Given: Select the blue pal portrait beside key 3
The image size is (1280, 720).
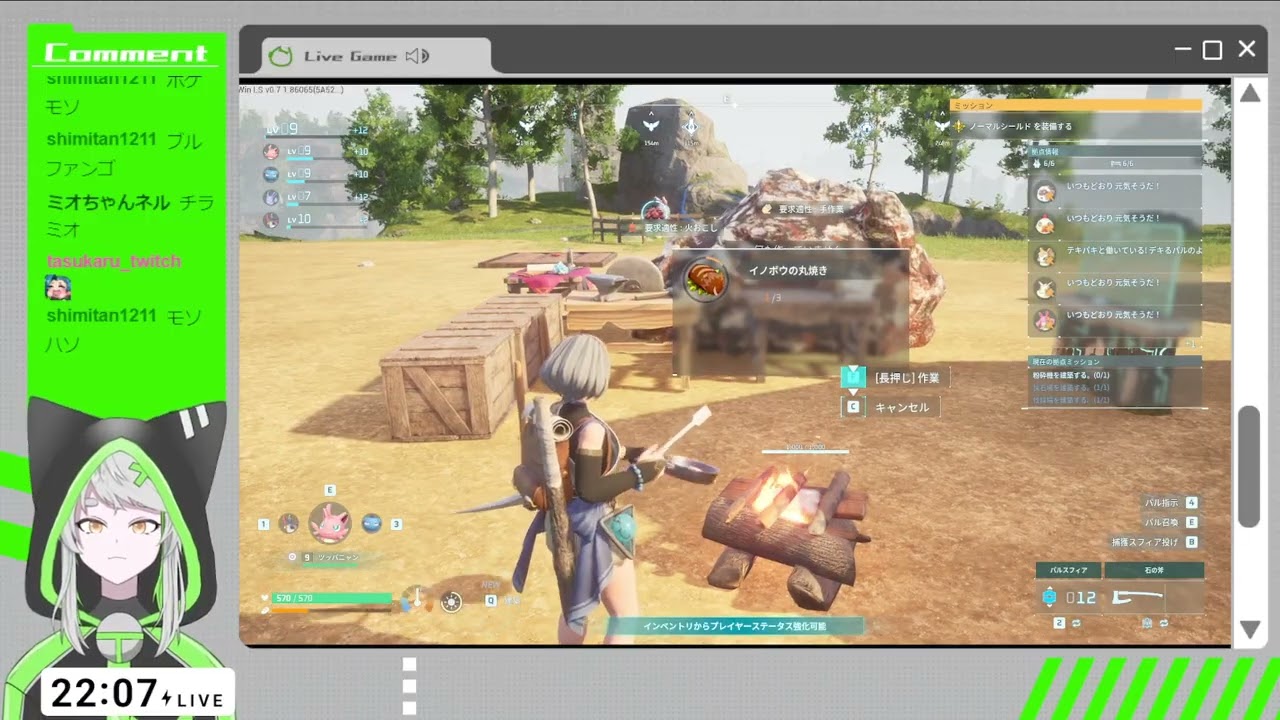Looking at the screenshot, I should (x=372, y=523).
